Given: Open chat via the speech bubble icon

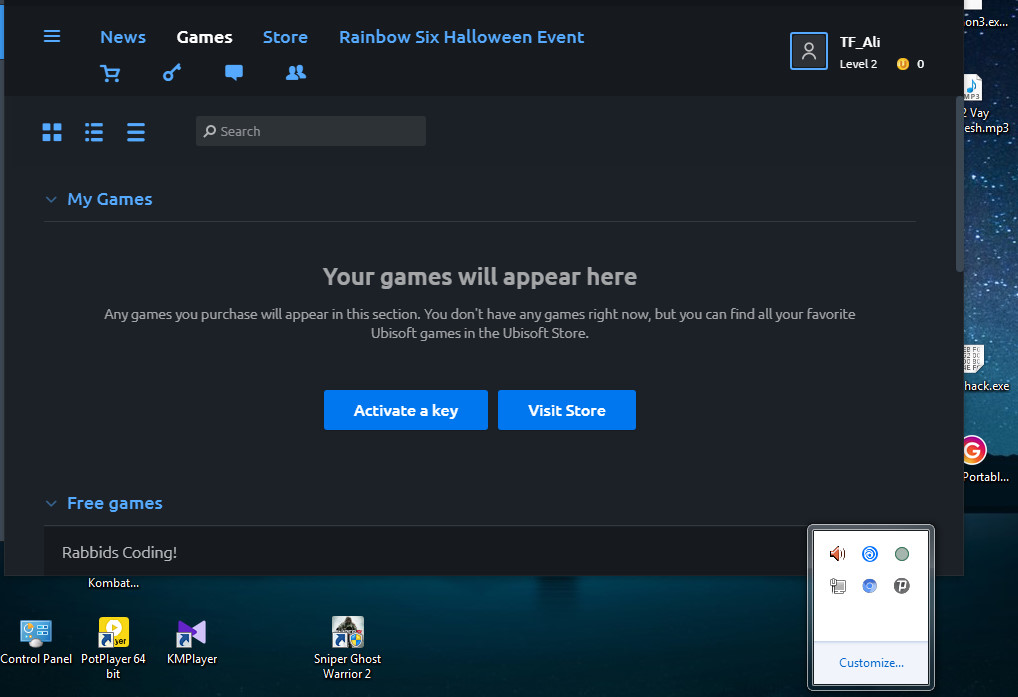Looking at the screenshot, I should coord(233,72).
